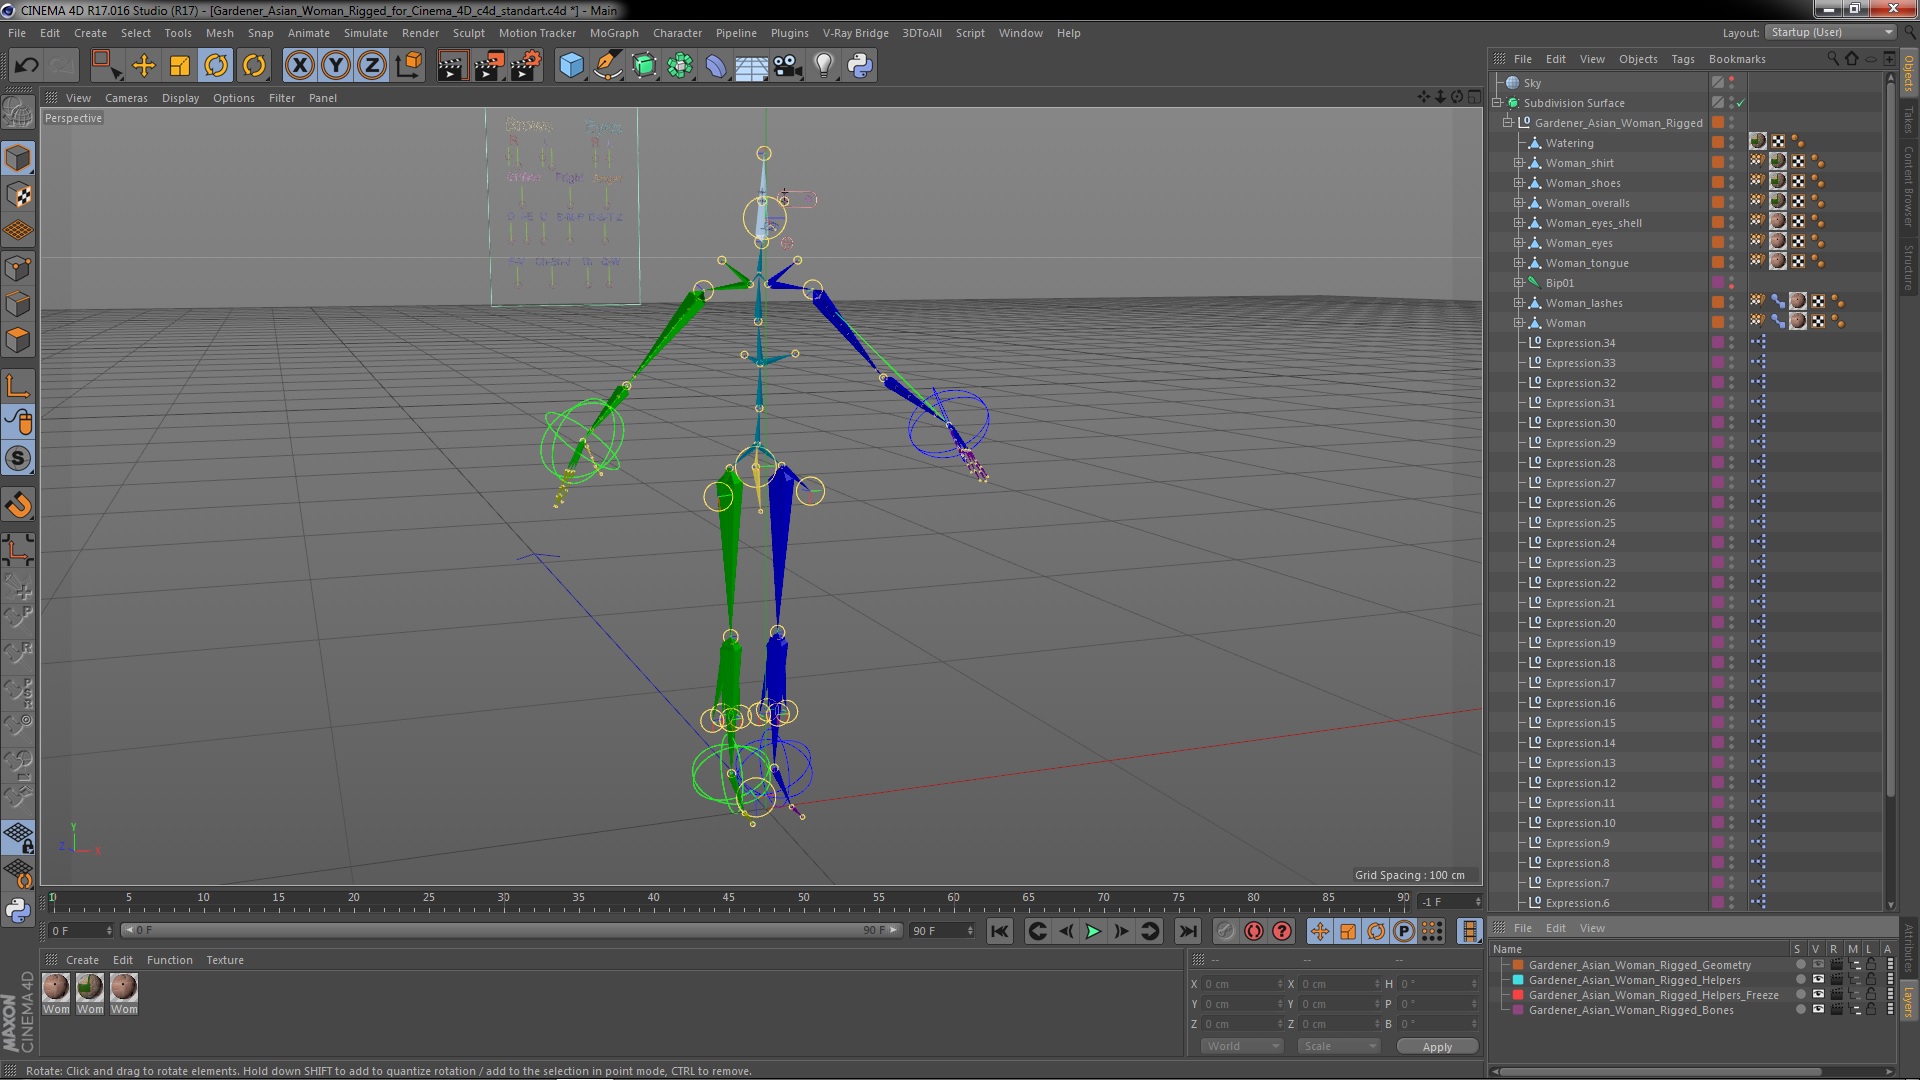The height and width of the screenshot is (1080, 1920).
Task: Open the Scale mode dropdown
Action: click(x=1338, y=1046)
